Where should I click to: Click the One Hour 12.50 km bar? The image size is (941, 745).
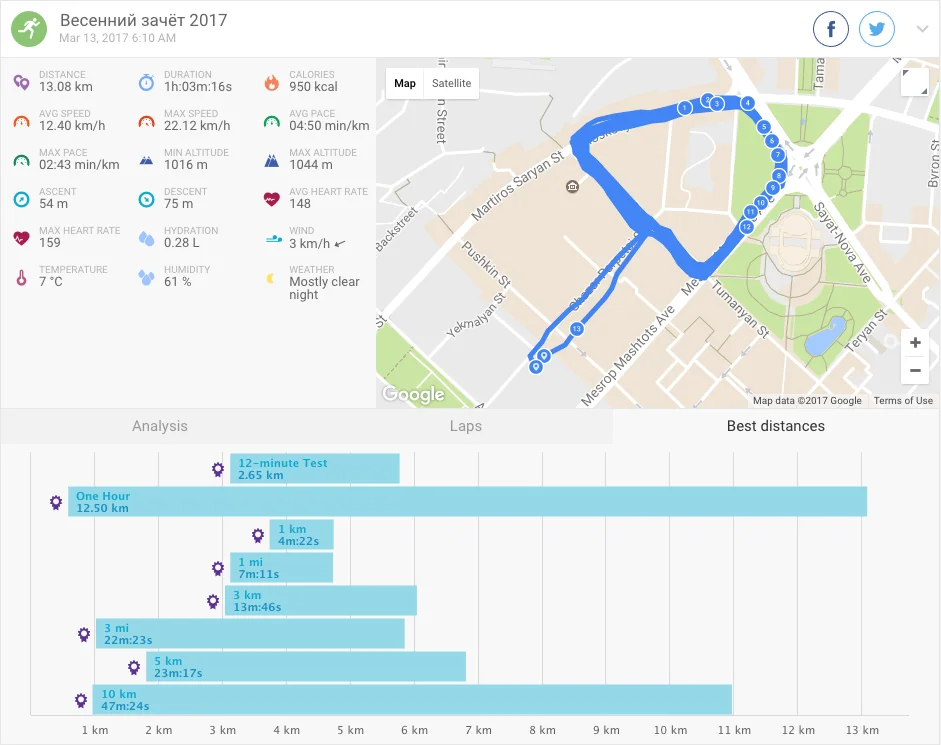(x=467, y=502)
